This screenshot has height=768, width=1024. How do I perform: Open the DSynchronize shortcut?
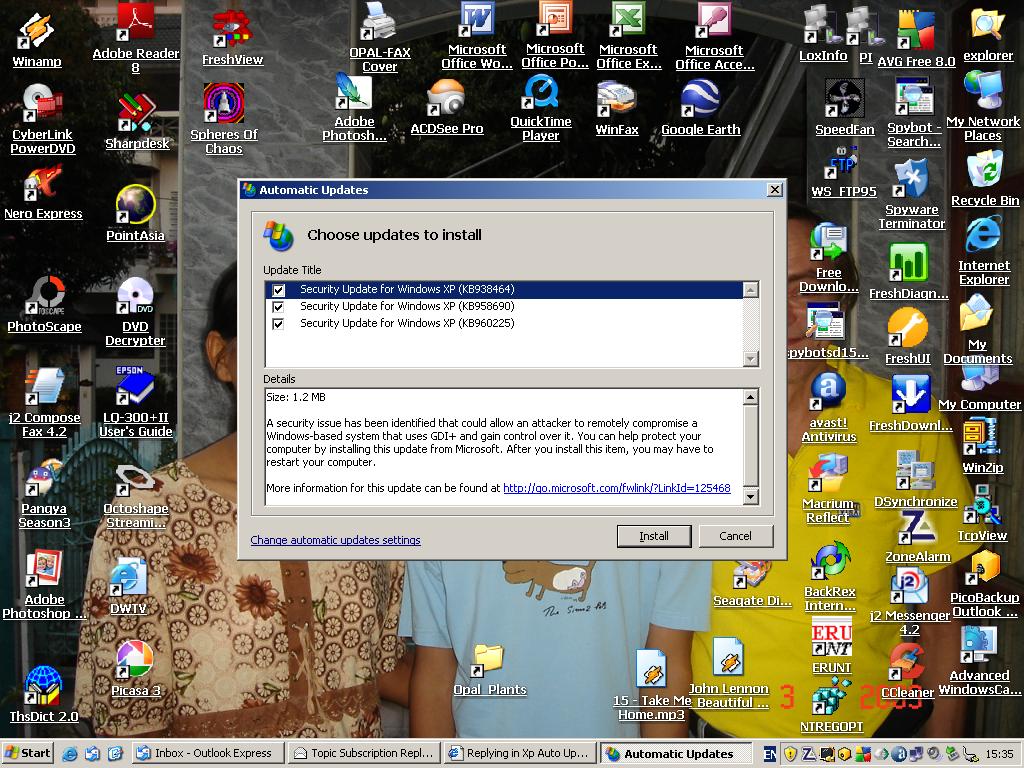tap(916, 479)
